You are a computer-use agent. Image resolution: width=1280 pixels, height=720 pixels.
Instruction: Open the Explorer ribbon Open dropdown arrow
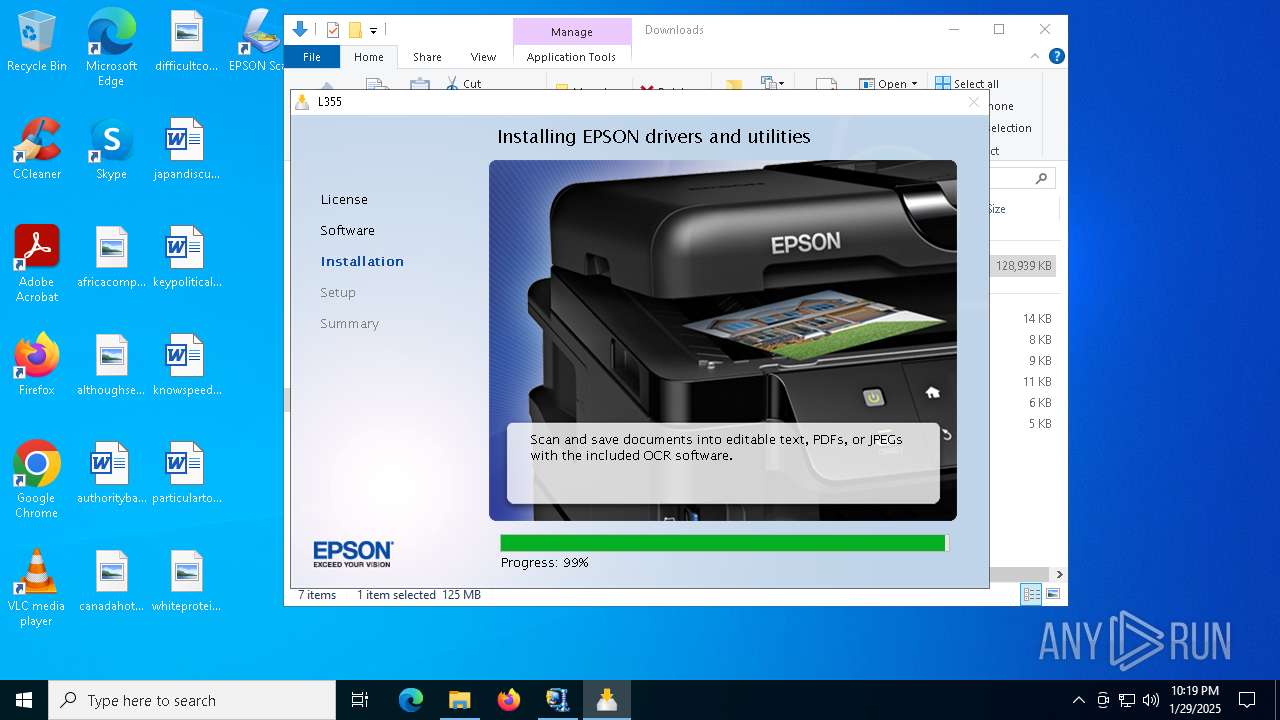[914, 84]
